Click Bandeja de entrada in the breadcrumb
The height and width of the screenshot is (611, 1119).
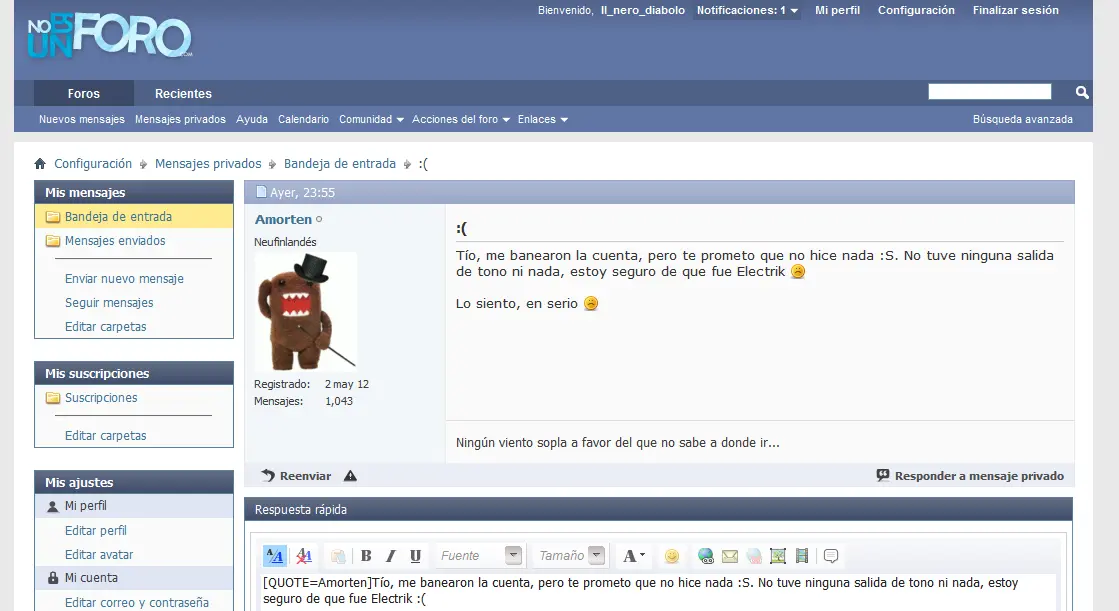point(340,164)
